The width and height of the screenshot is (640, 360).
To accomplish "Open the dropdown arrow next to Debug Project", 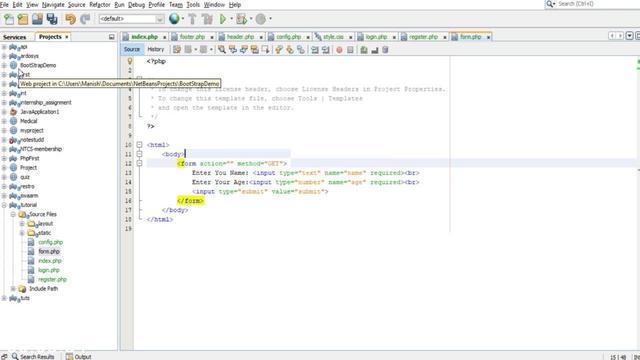I will coord(251,19).
